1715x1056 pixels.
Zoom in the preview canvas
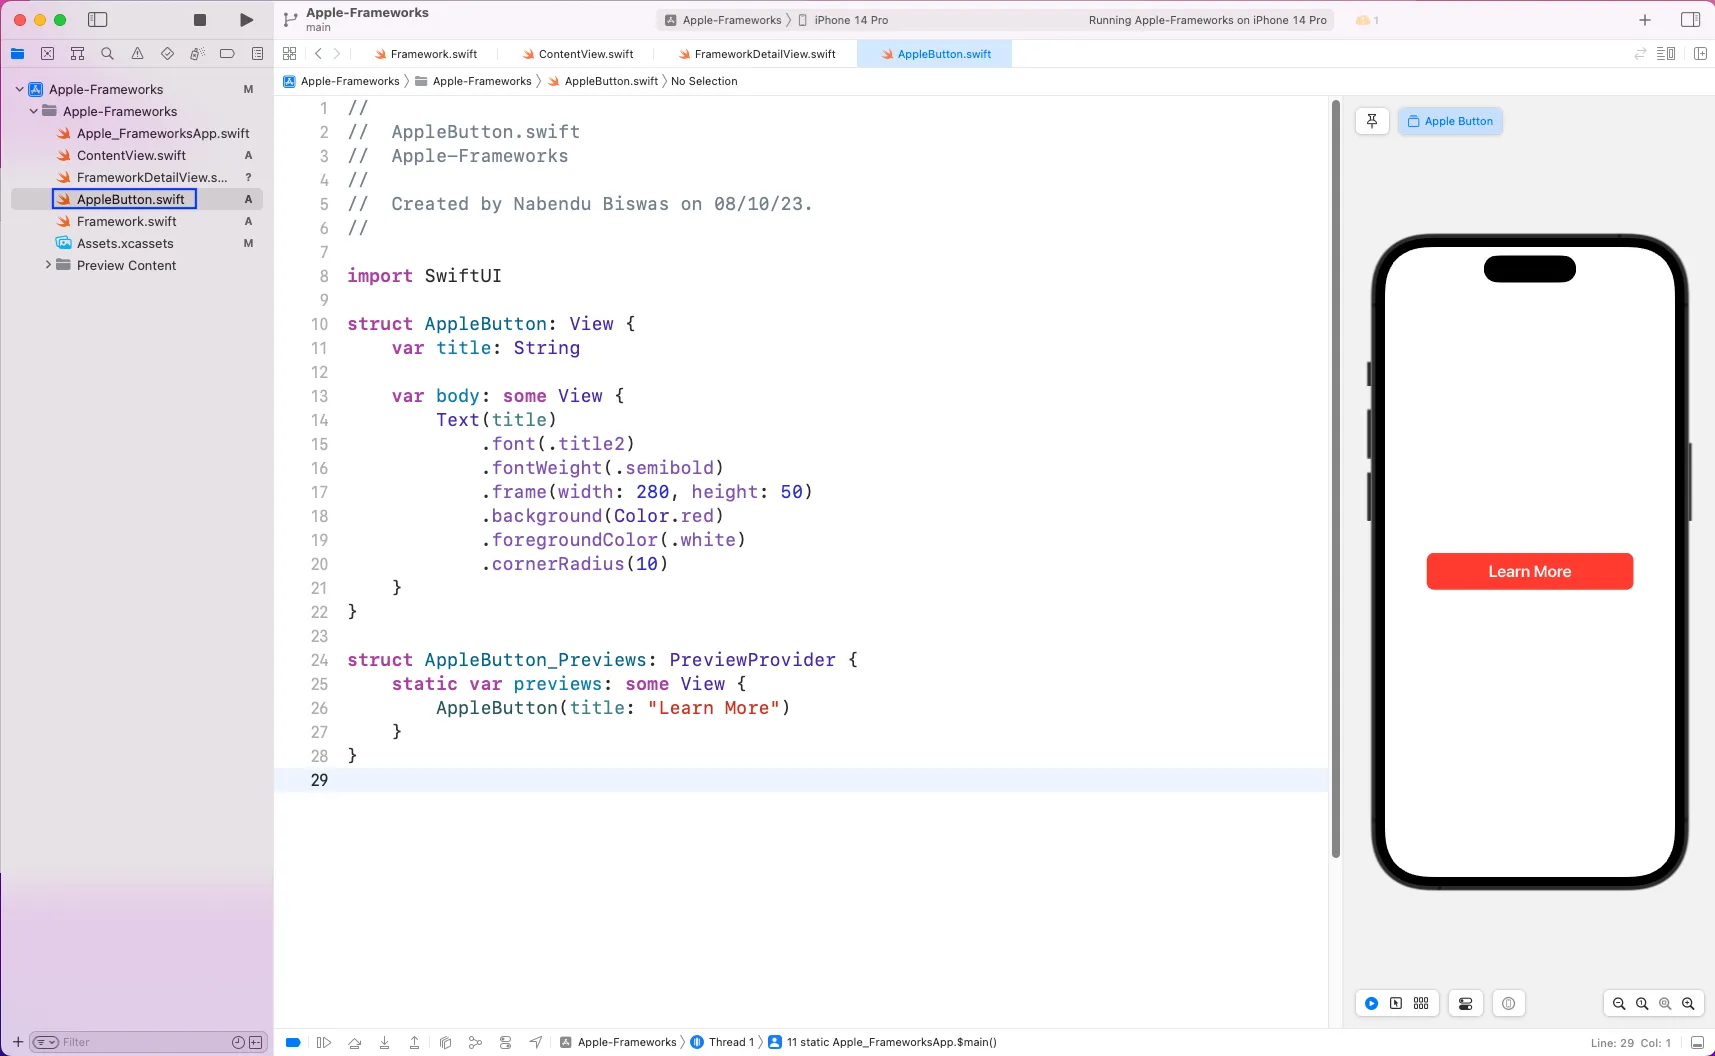(x=1688, y=1003)
